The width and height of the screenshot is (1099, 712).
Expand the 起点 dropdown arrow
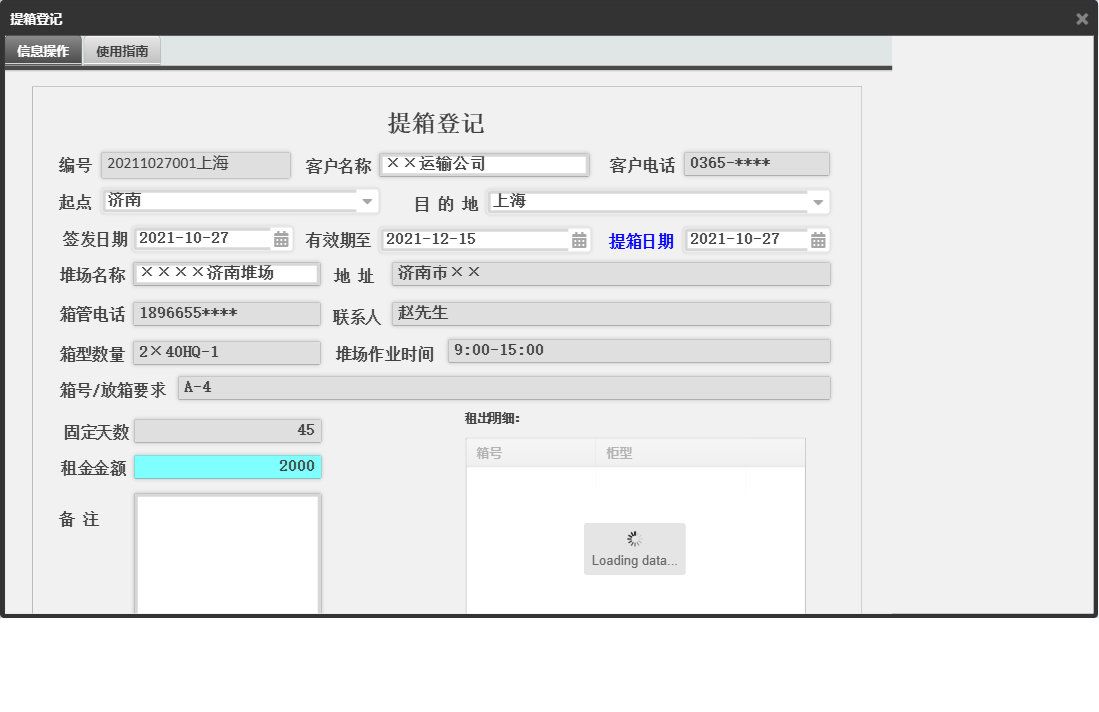pos(368,201)
